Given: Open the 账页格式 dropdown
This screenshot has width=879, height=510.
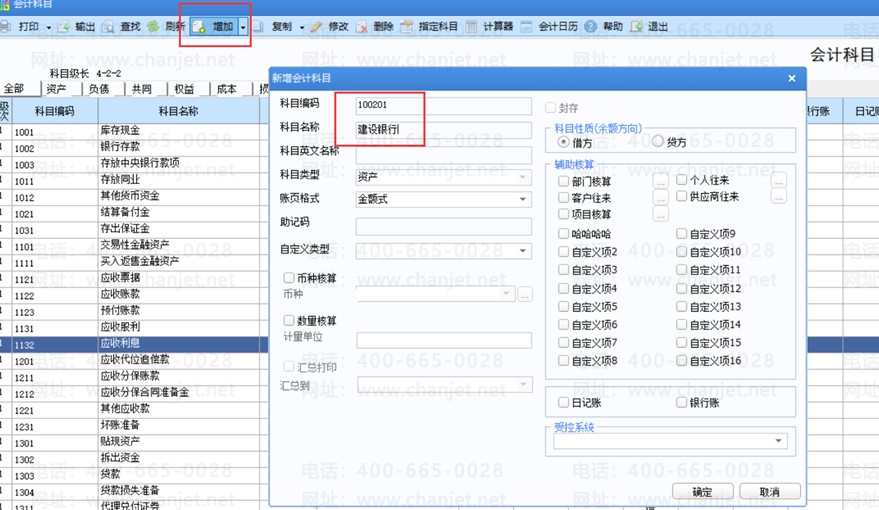Looking at the screenshot, I should (522, 199).
